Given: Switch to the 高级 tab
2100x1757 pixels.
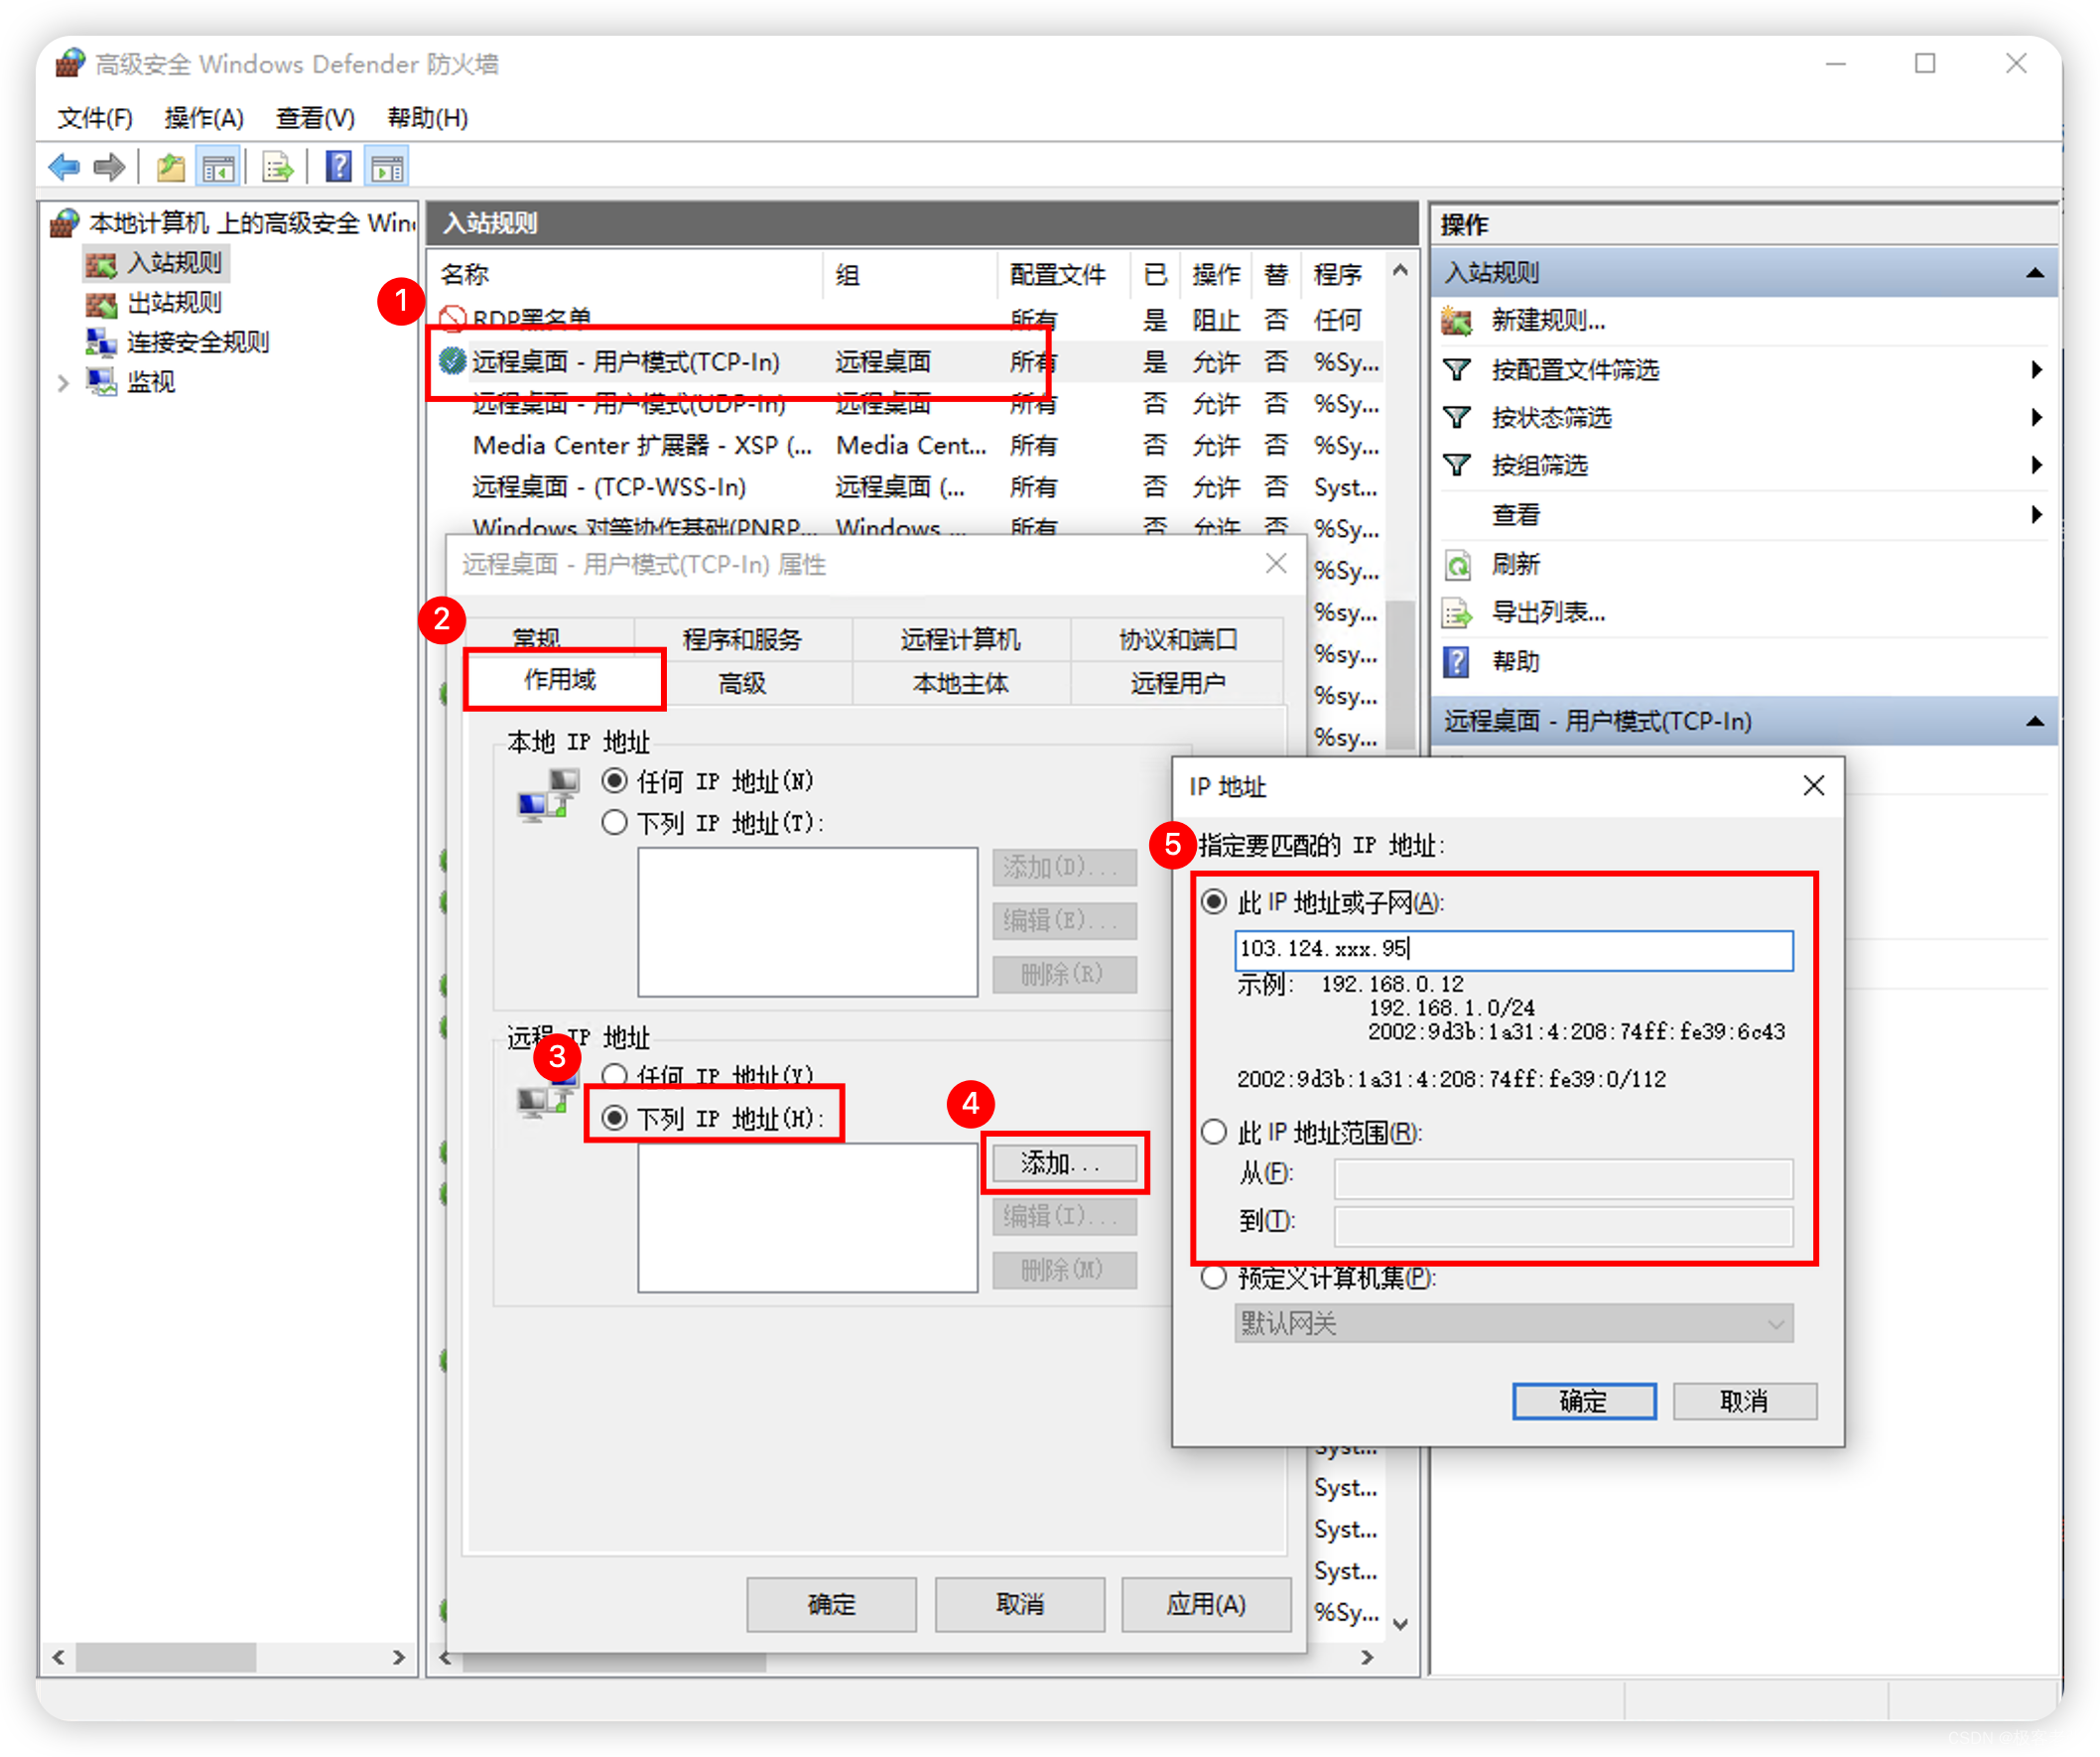Looking at the screenshot, I should pyautogui.click(x=743, y=684).
